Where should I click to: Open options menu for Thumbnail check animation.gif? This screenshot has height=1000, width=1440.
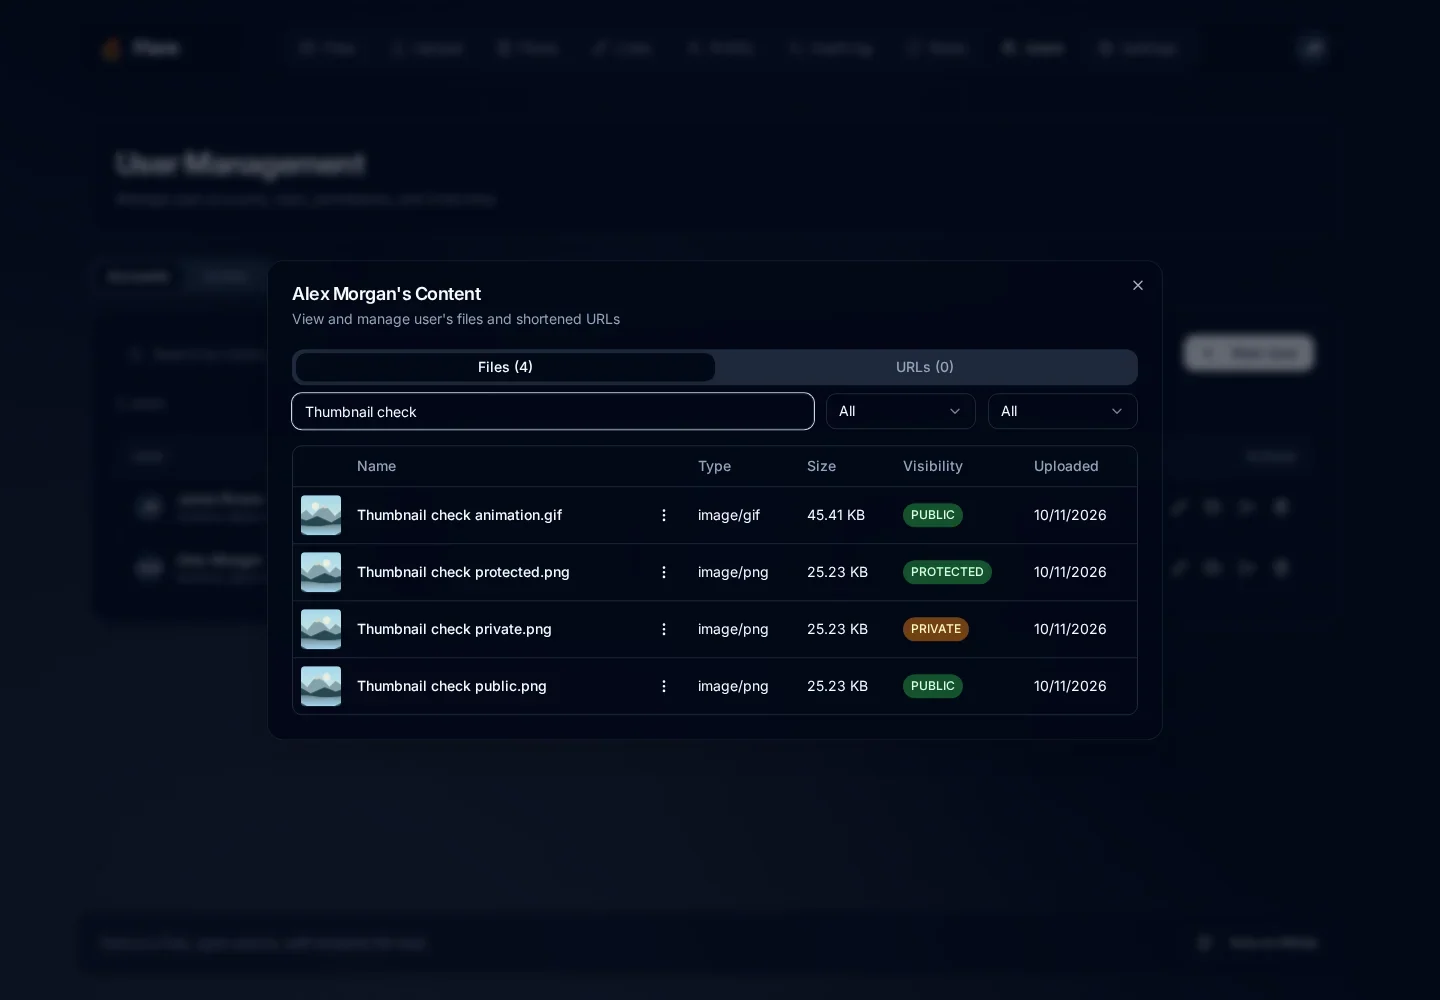click(x=664, y=515)
